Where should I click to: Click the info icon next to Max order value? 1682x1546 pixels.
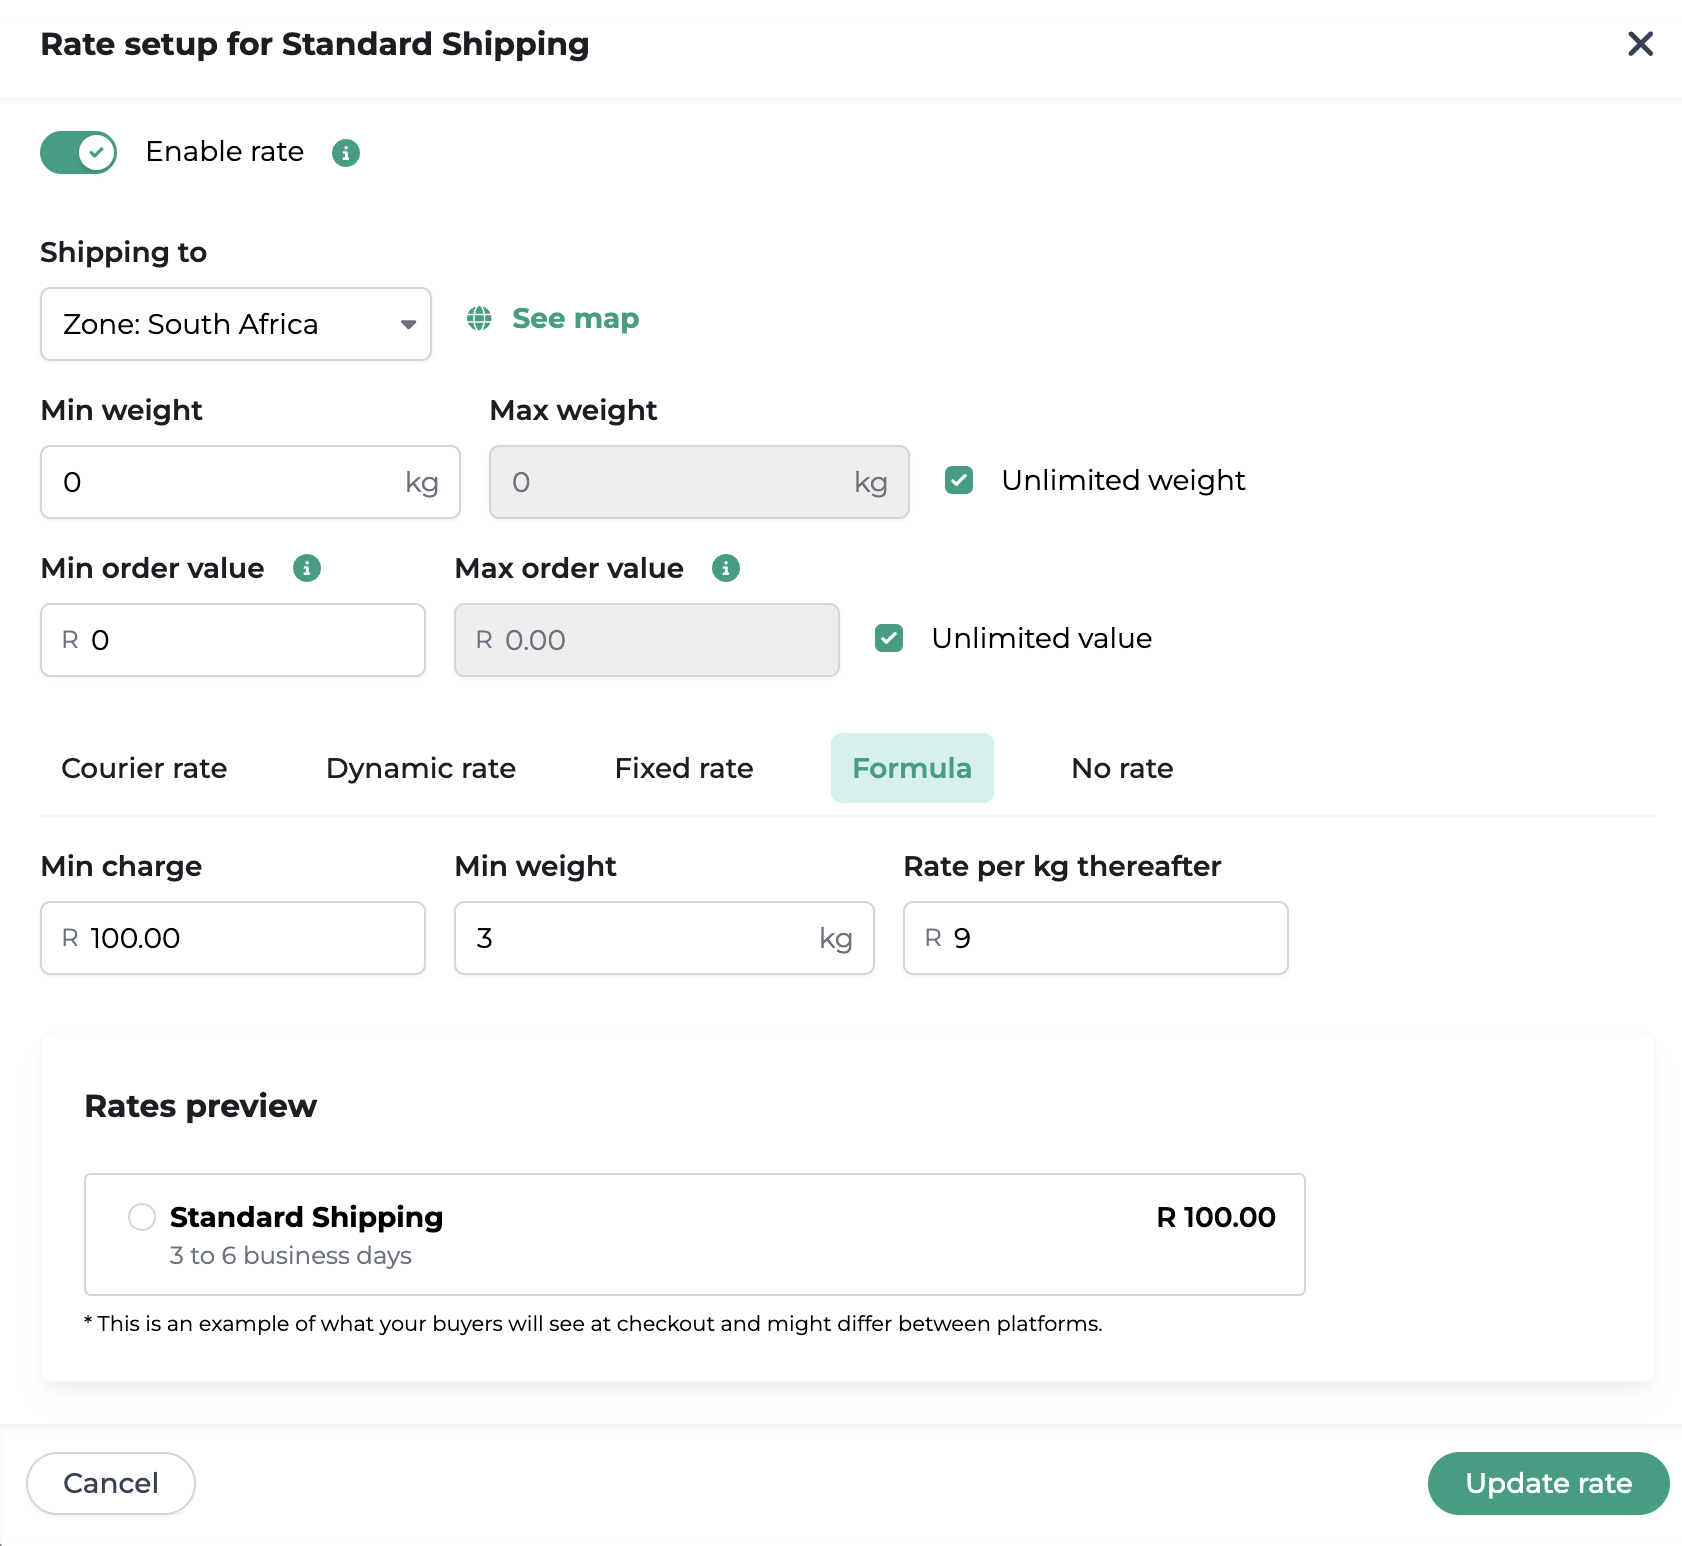(726, 568)
